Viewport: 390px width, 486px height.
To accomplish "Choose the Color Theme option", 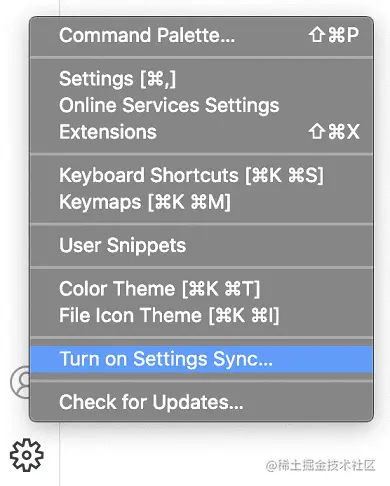I will (x=201, y=289).
